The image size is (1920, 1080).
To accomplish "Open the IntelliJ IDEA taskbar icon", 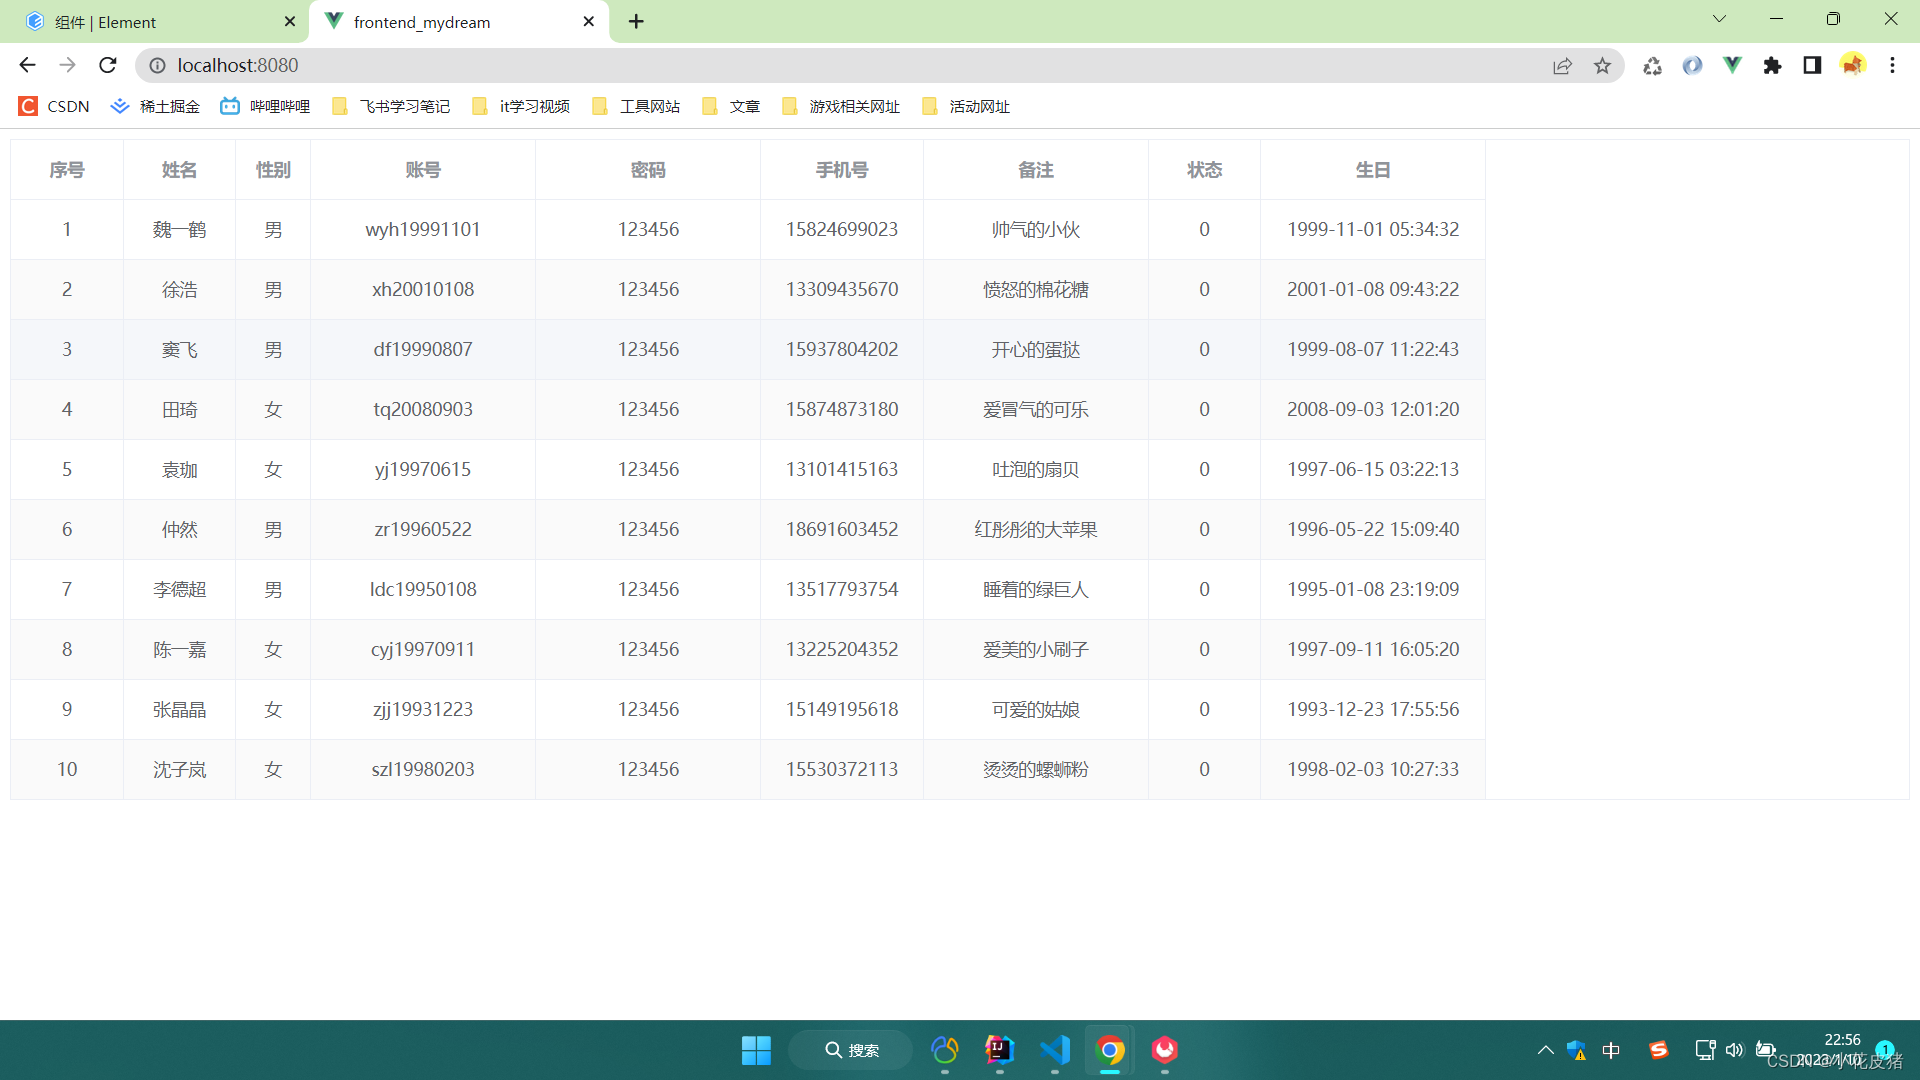I will coord(999,1050).
